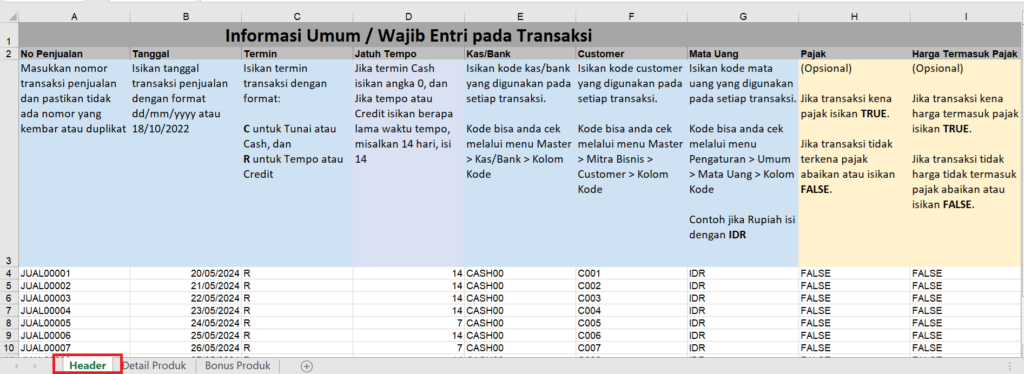Click the 'Pajak' column label cell

[854, 54]
